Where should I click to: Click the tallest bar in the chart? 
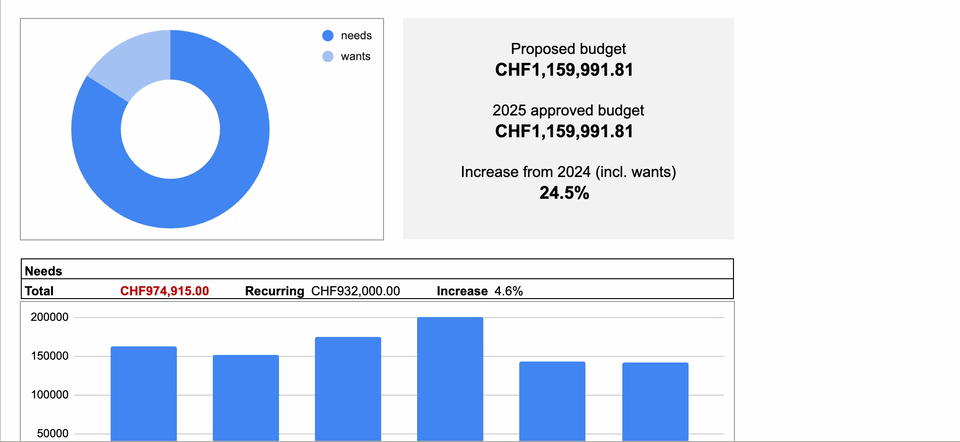(450, 378)
